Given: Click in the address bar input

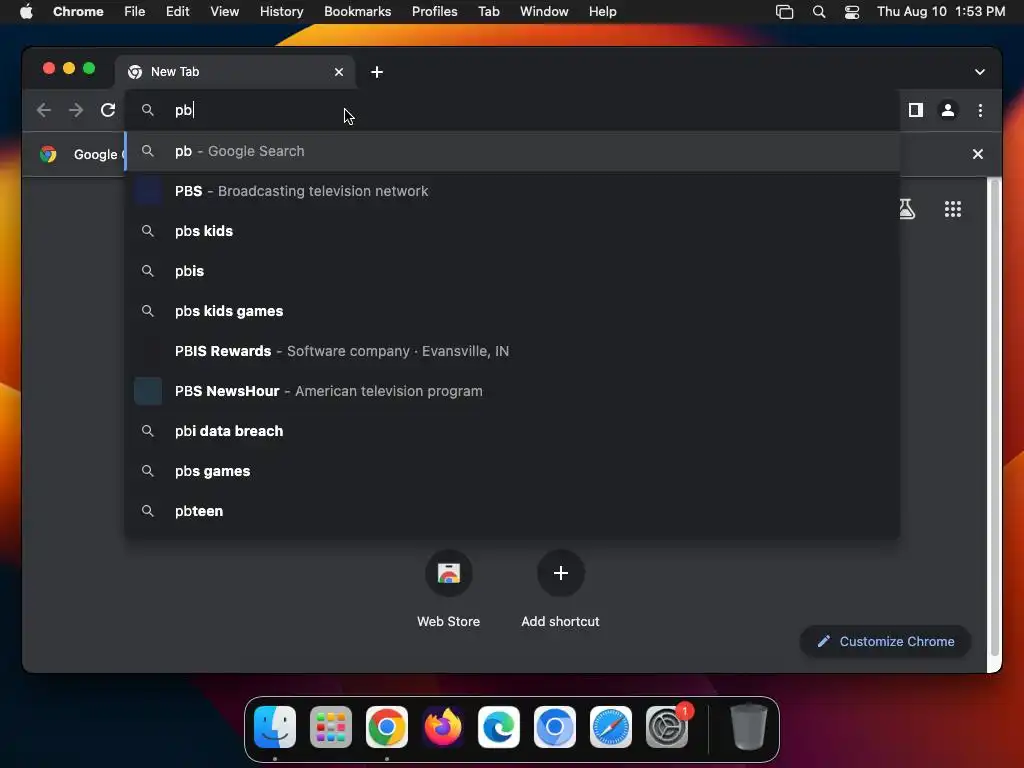Looking at the screenshot, I should coord(512,110).
